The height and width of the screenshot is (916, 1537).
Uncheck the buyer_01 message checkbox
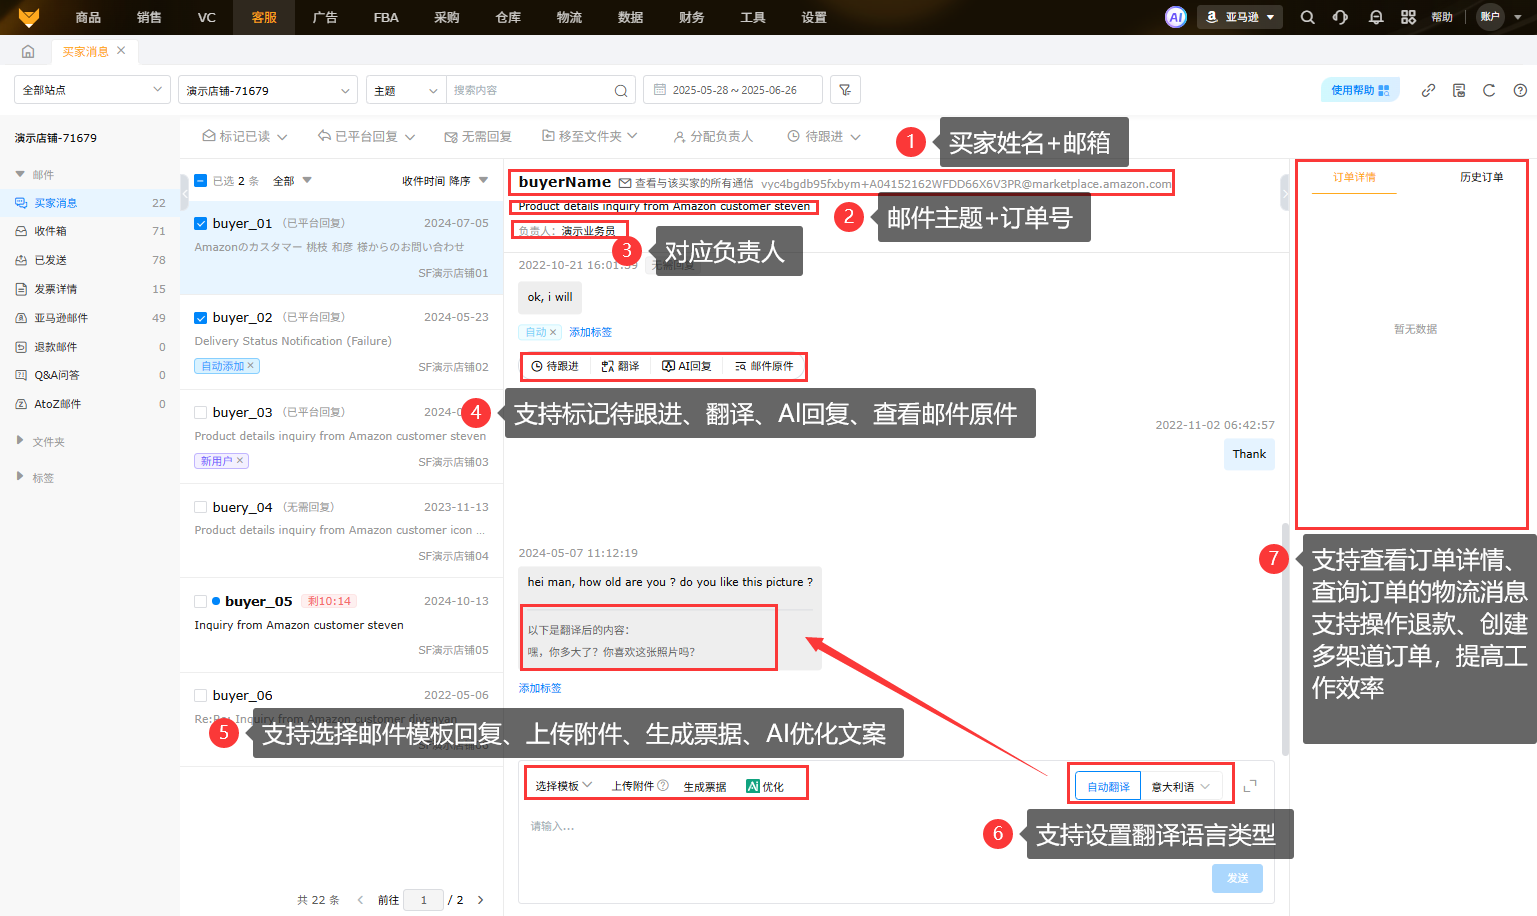click(x=200, y=223)
